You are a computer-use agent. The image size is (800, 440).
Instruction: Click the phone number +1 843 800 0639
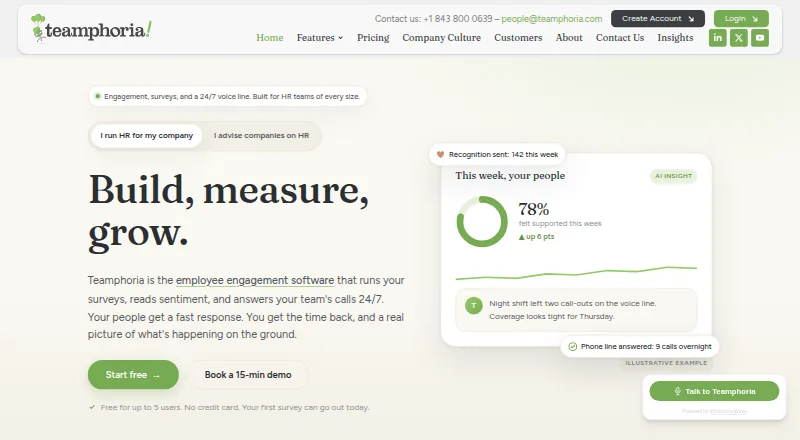[458, 19]
